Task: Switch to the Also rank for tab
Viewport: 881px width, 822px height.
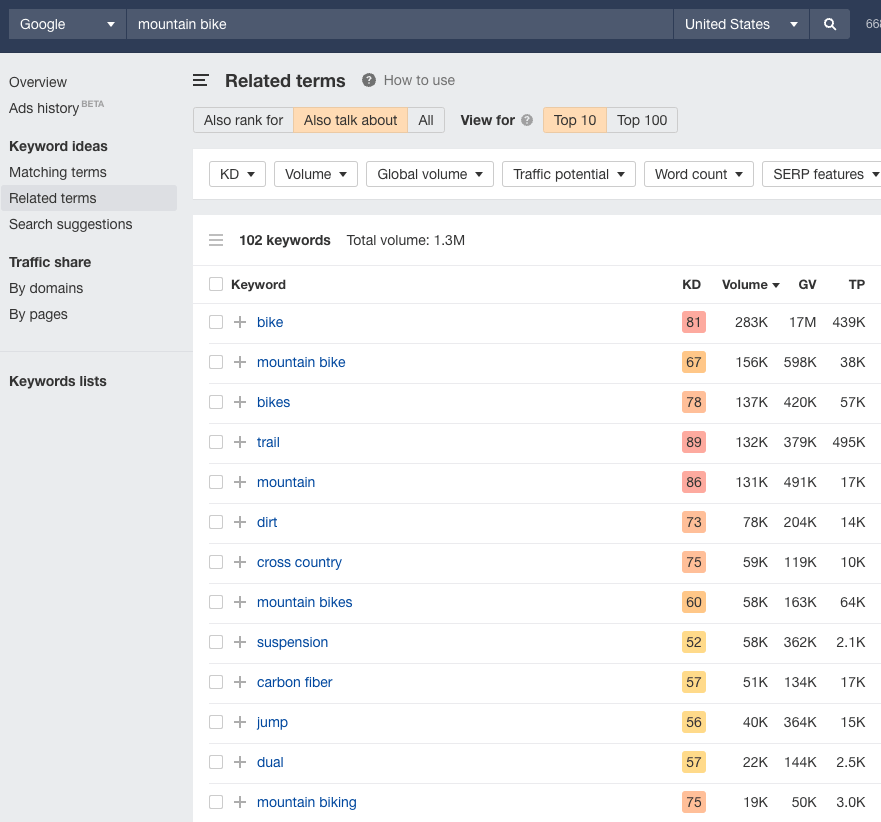Action: click(x=243, y=120)
